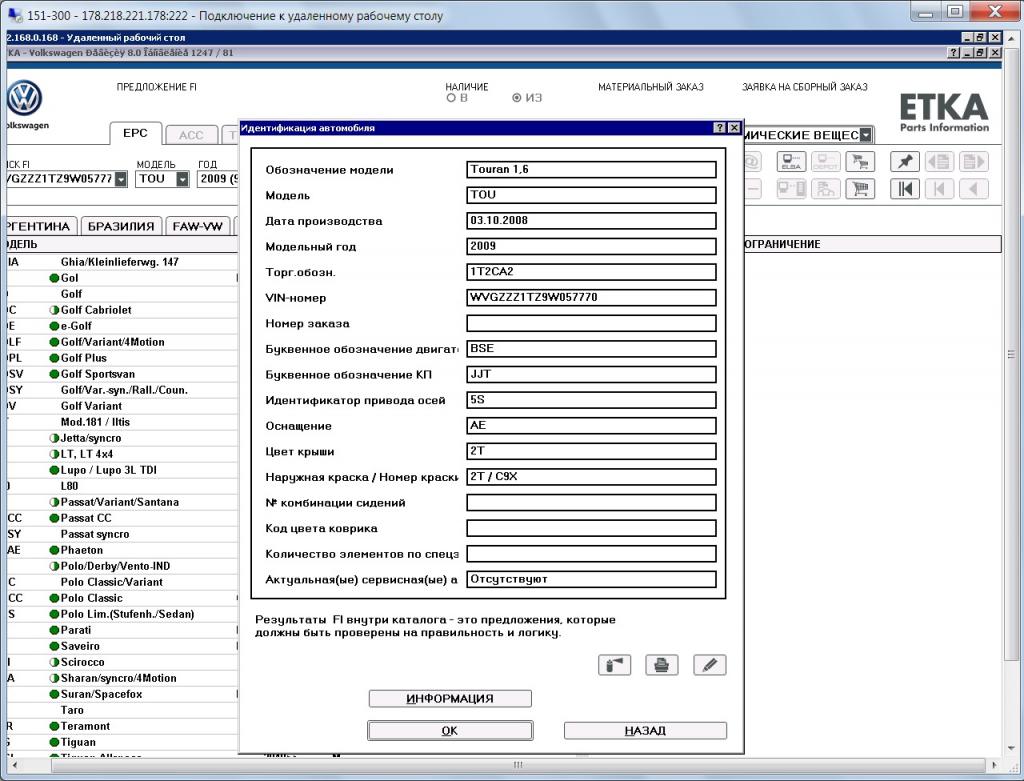The width and height of the screenshot is (1024, 781).
Task: Click the green dot beside Passat CC
Action: [x=54, y=518]
